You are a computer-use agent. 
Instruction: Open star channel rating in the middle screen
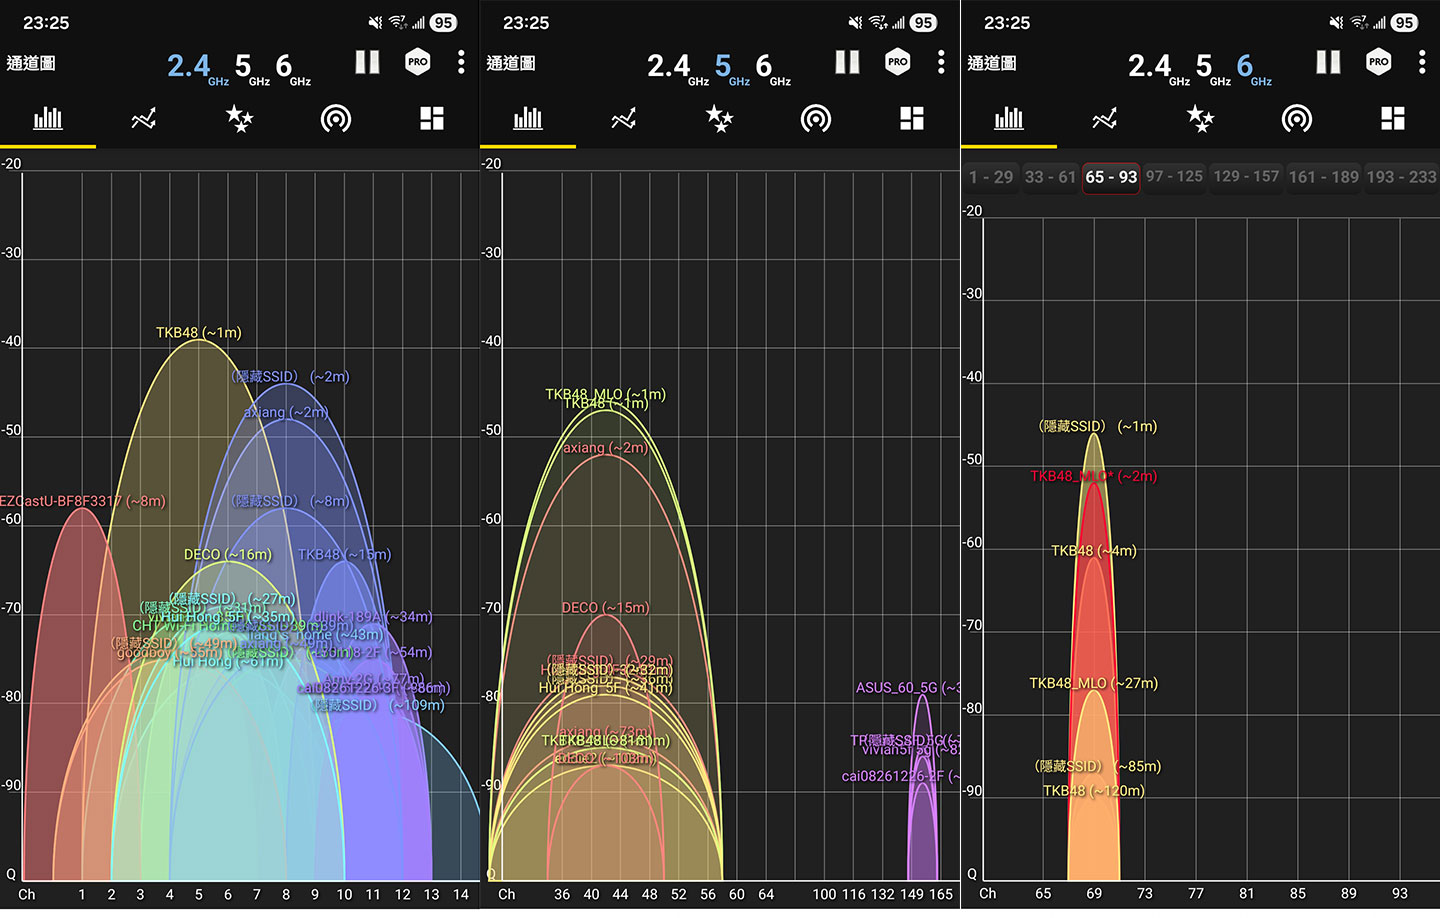(719, 120)
